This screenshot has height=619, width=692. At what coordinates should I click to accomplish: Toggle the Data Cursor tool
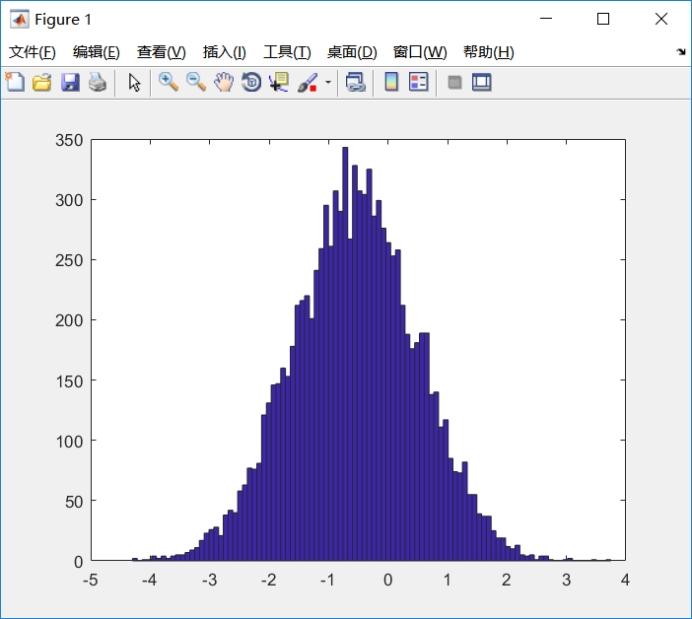(278, 83)
